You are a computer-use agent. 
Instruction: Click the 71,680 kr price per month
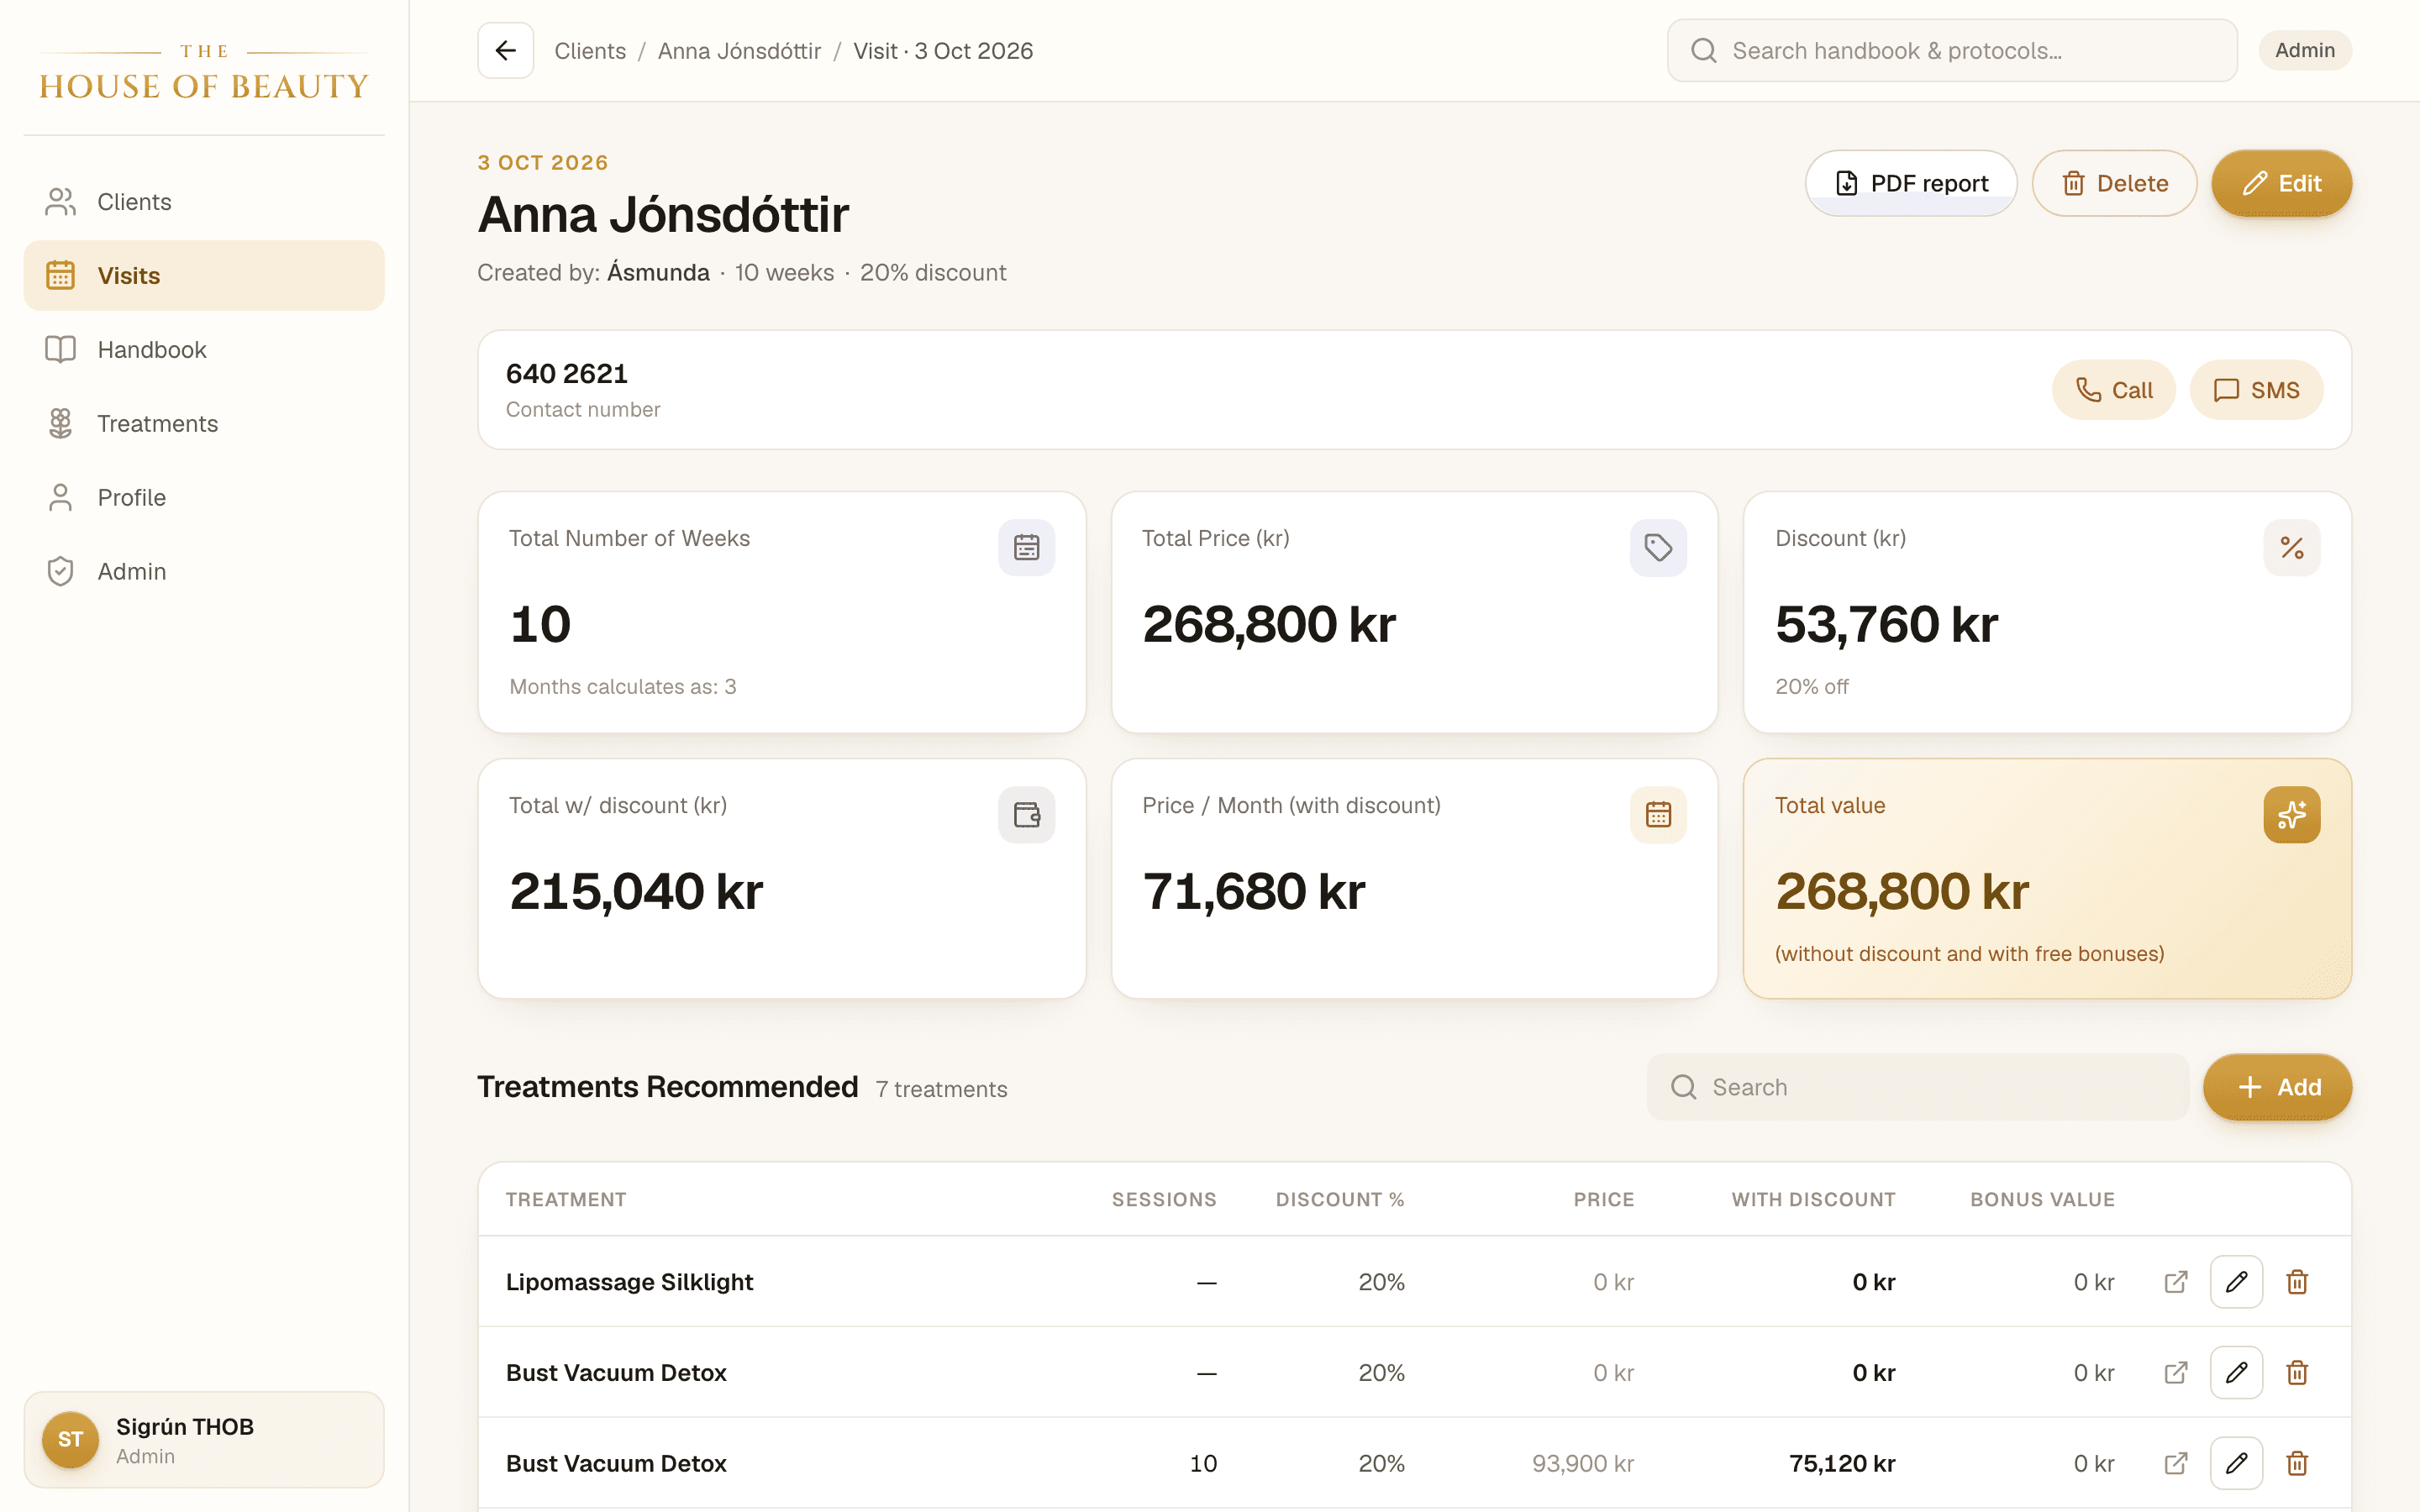(x=1253, y=891)
